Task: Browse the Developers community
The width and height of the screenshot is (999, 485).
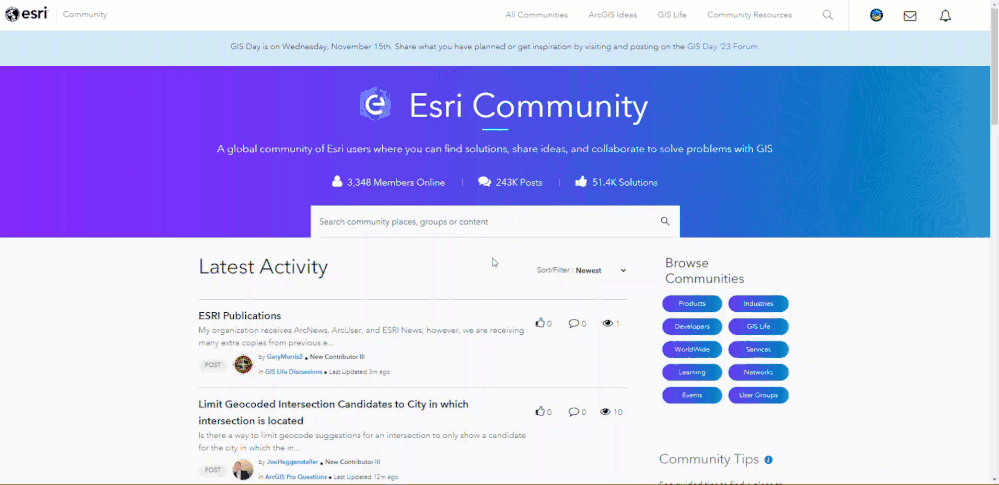Action: pos(692,326)
